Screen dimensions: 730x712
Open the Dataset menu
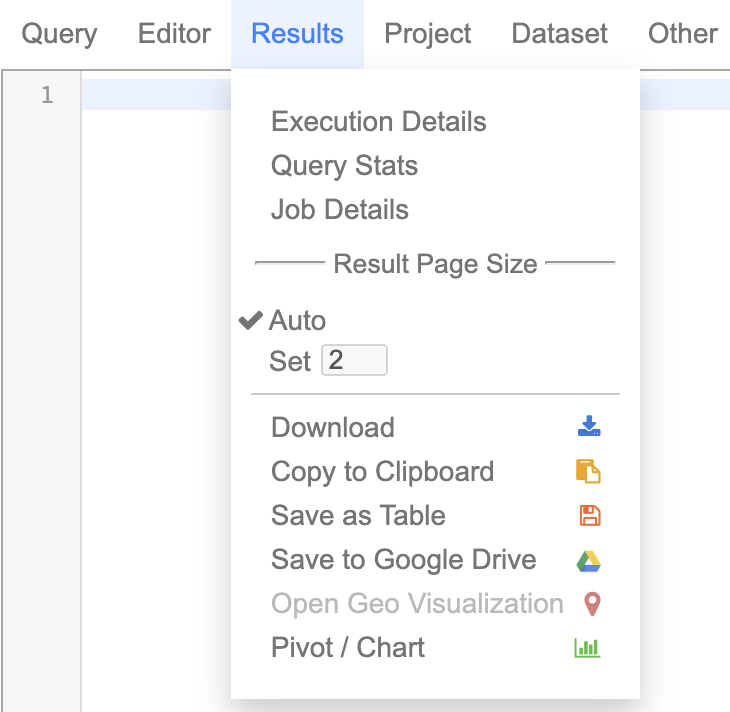559,34
